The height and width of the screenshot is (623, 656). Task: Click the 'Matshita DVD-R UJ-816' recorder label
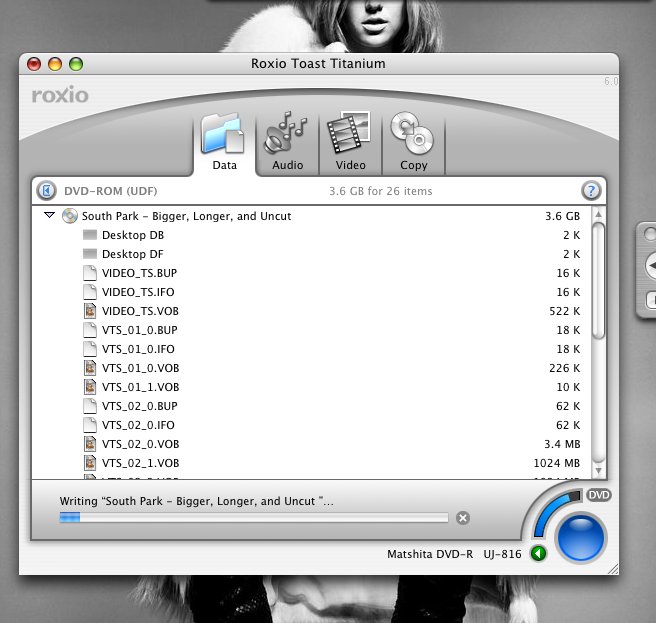[454, 554]
